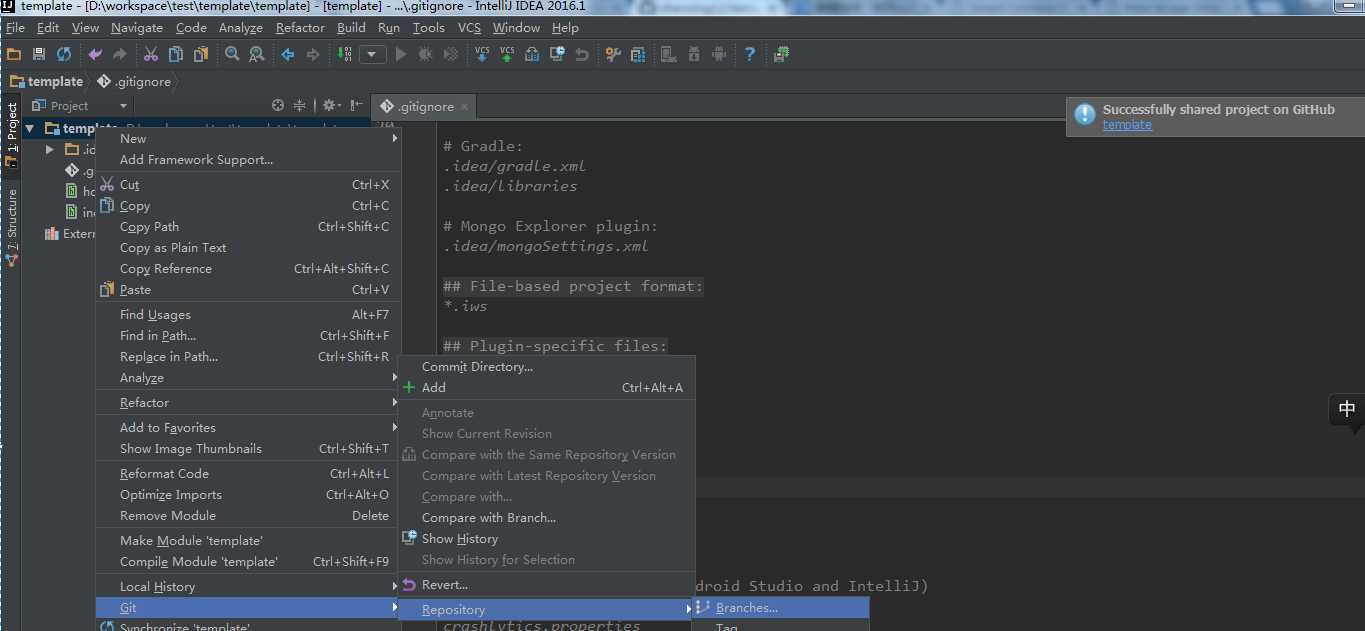1365x631 pixels.
Task: Click the VCS Revert toolbar icon
Action: click(582, 54)
